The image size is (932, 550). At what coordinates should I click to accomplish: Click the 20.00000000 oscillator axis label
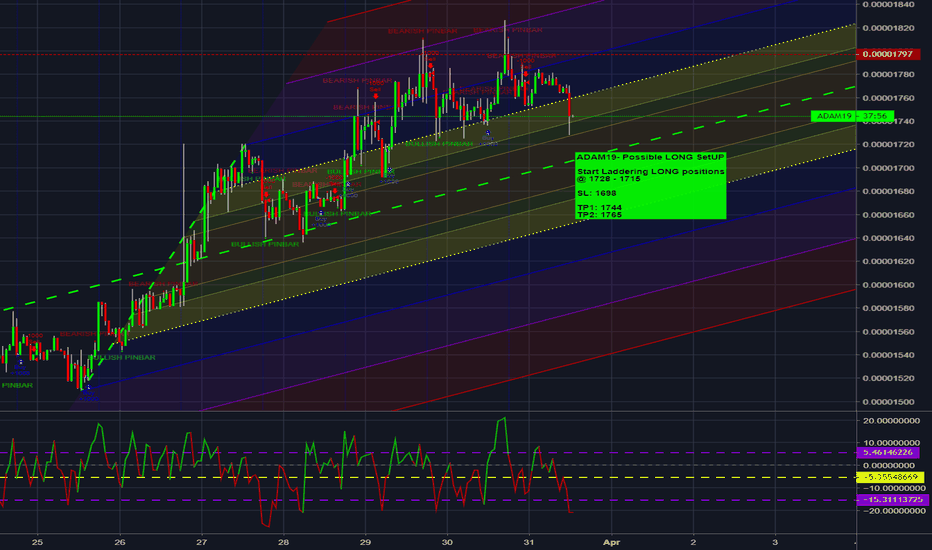891,420
